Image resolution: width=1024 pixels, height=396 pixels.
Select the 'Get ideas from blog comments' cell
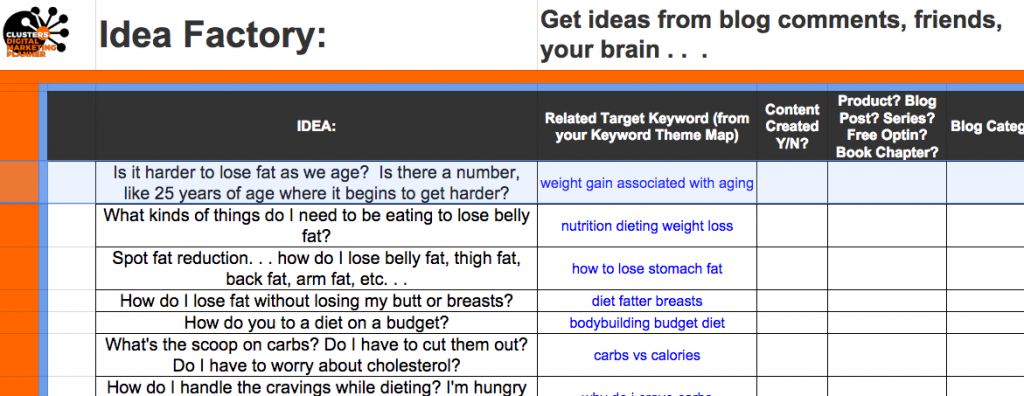(x=780, y=35)
